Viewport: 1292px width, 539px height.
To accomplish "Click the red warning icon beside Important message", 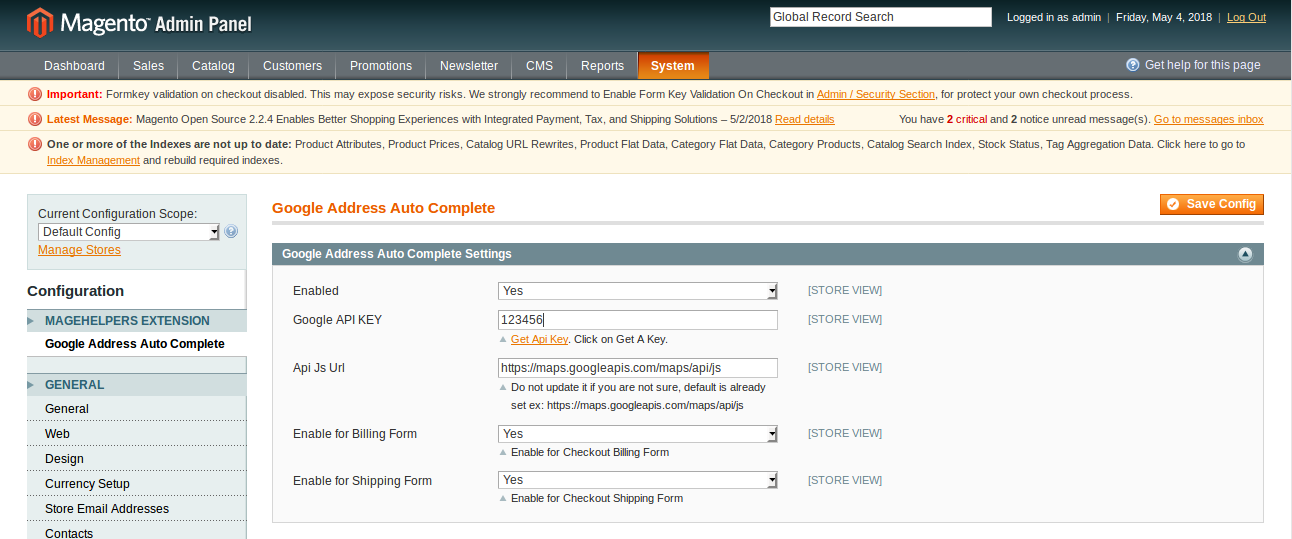I will pyautogui.click(x=35, y=94).
